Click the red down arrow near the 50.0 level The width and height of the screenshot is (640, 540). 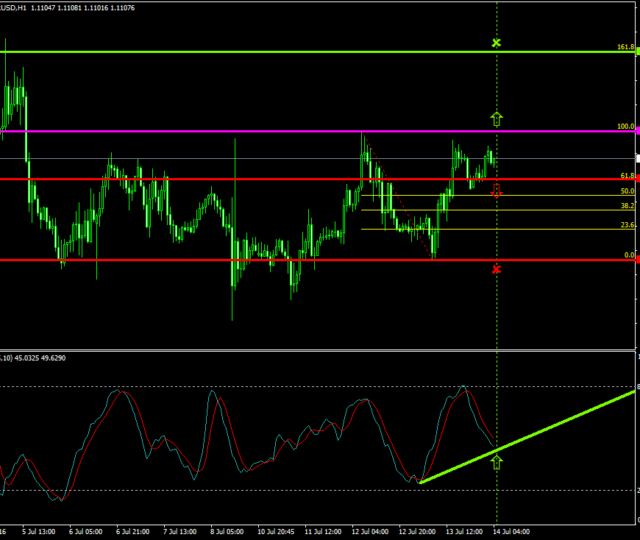[497, 190]
